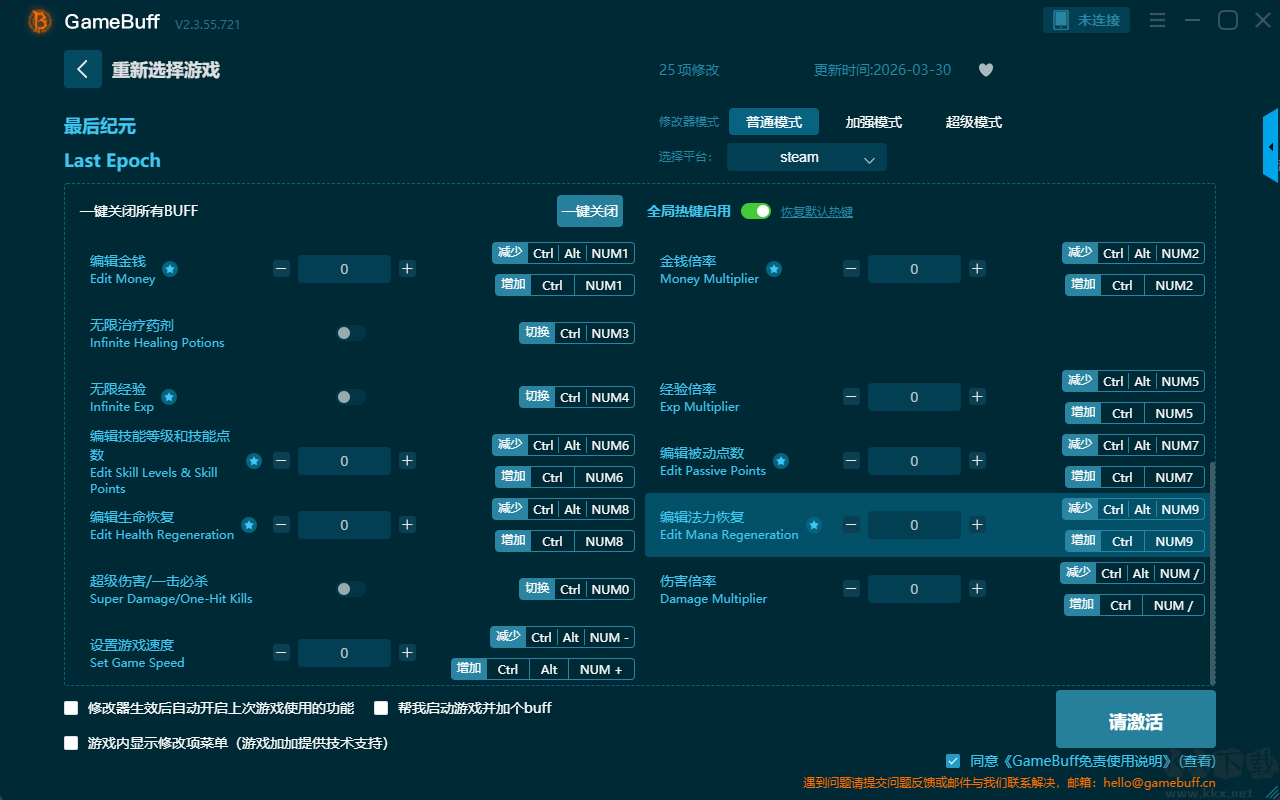Increase Edit Money value with plus
The width and height of the screenshot is (1280, 800).
[x=407, y=269]
